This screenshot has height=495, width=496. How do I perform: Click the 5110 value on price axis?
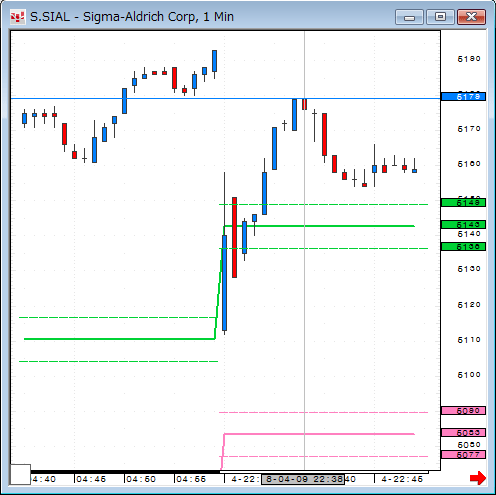click(469, 340)
